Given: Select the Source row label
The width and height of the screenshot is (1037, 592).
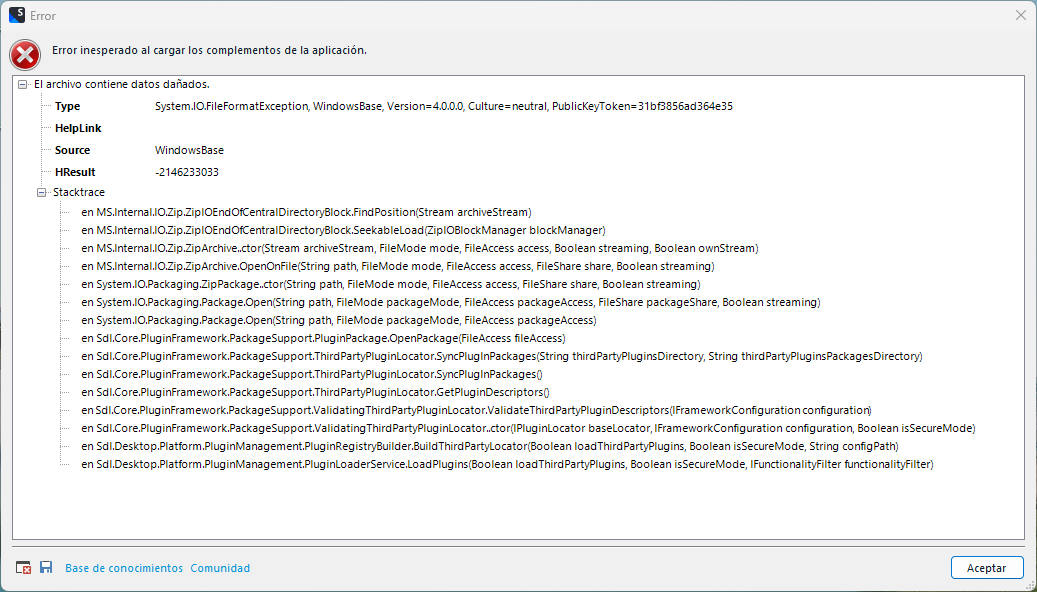Looking at the screenshot, I should tap(72, 150).
